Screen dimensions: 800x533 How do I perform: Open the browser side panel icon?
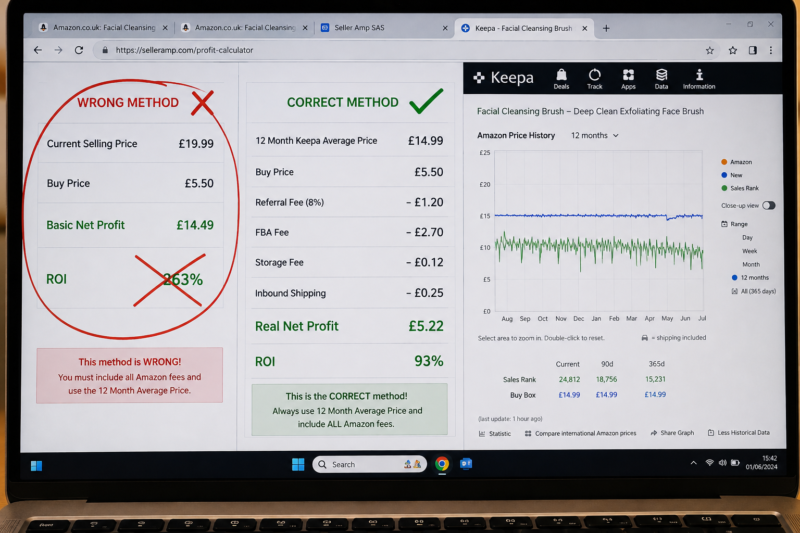[x=752, y=50]
